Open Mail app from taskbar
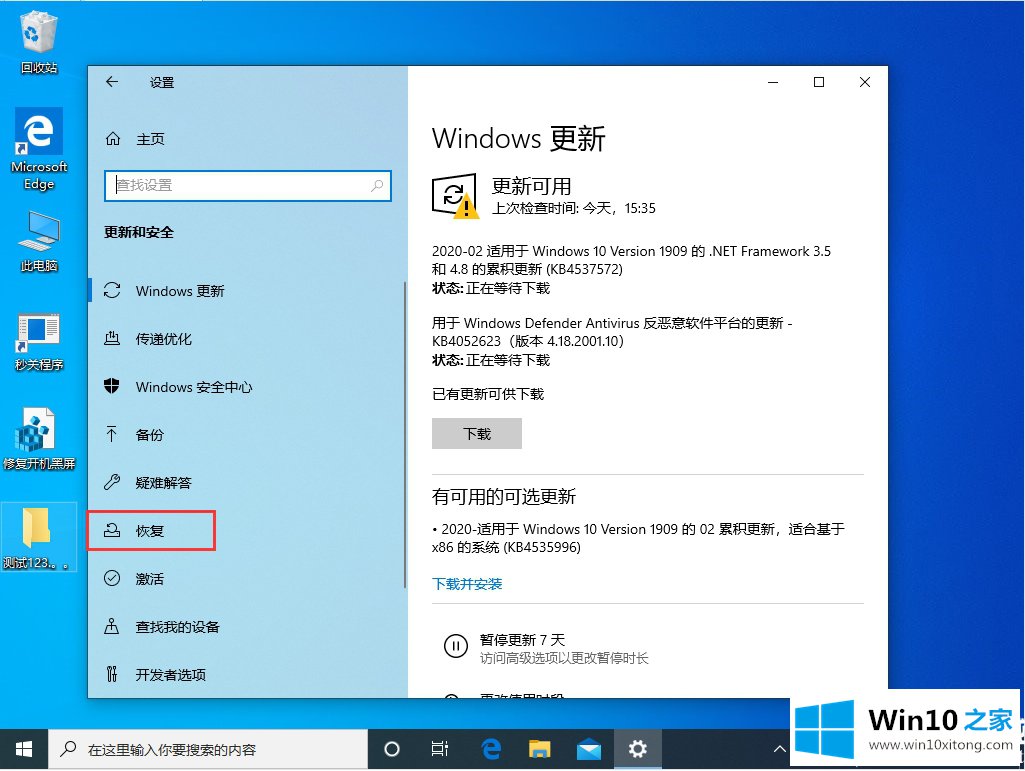Image resolution: width=1025 pixels, height=771 pixels. coord(589,749)
